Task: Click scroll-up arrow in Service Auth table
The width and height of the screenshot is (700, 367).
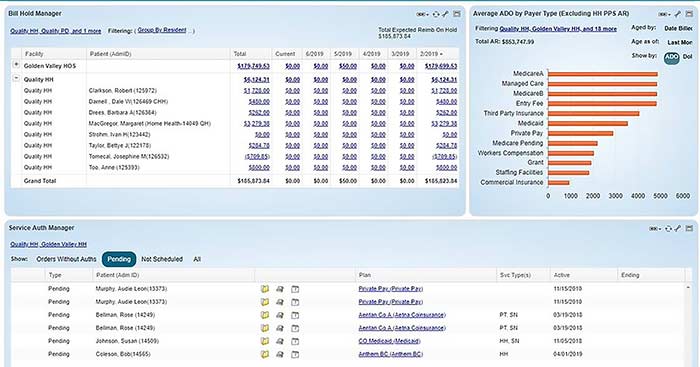Action: click(x=688, y=288)
